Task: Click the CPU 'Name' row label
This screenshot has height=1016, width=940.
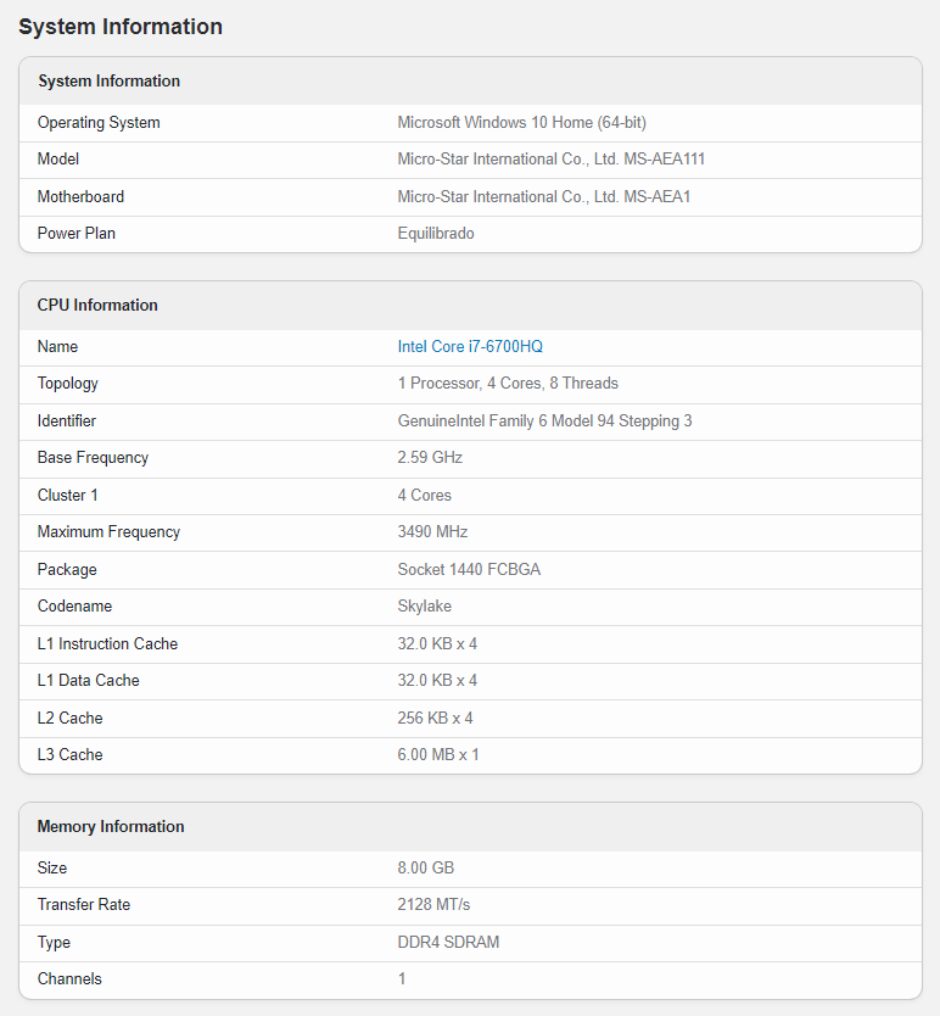Action: click(58, 347)
